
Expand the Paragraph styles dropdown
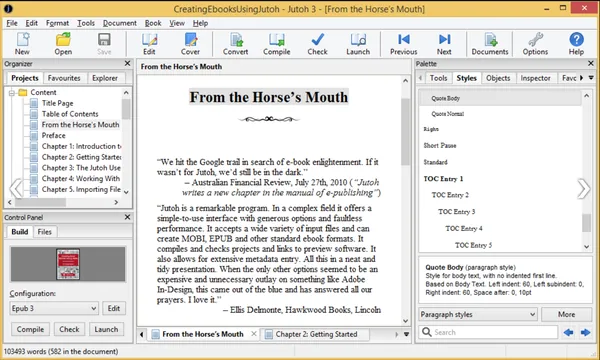point(478,314)
